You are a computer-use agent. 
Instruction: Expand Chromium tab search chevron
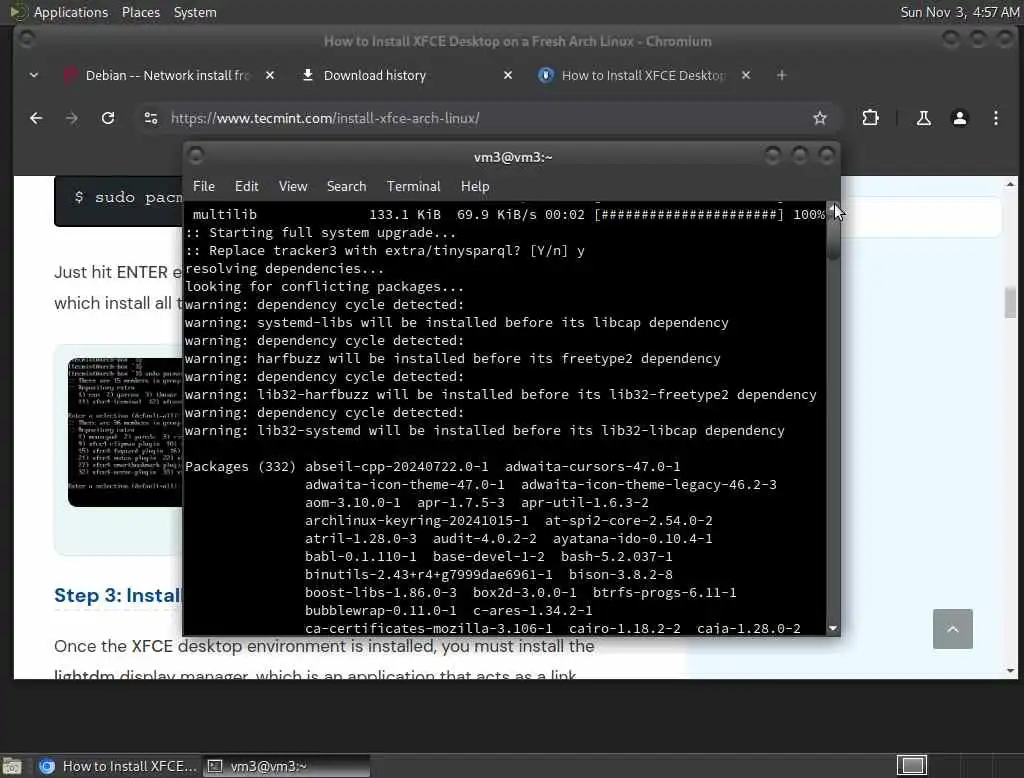[34, 75]
